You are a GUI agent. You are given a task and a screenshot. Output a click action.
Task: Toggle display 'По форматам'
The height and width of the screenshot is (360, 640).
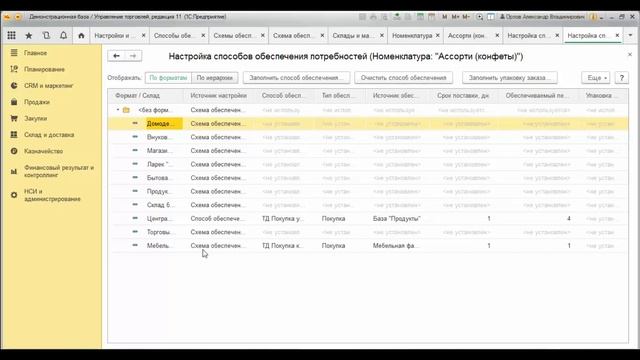coord(168,78)
